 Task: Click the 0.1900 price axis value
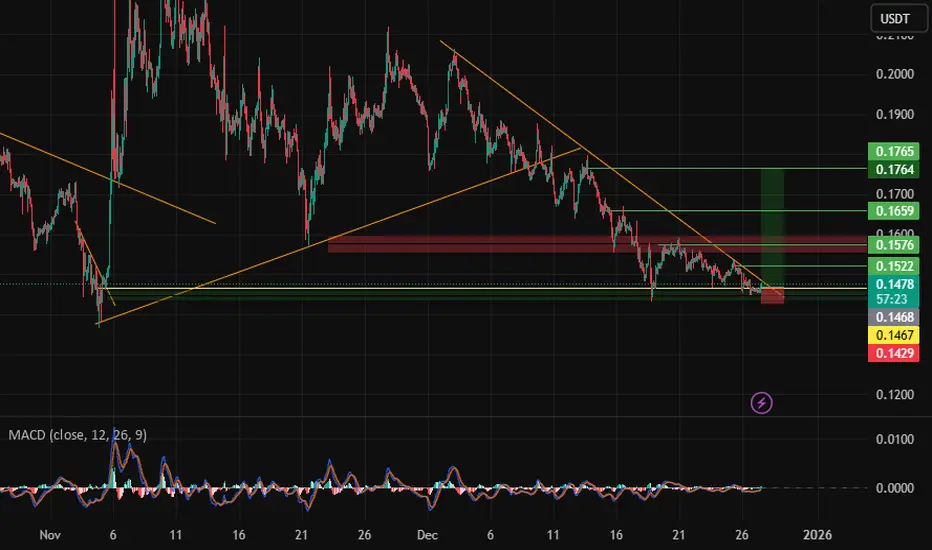pos(895,114)
